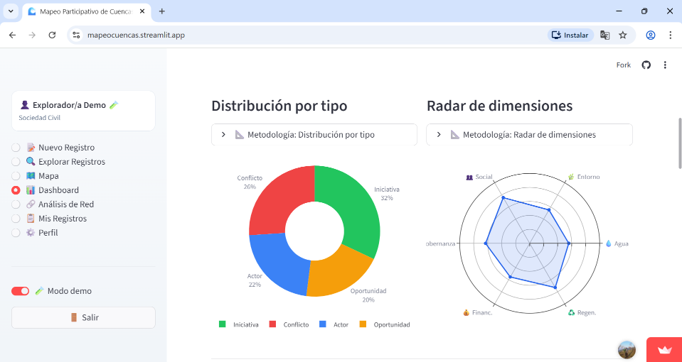The width and height of the screenshot is (682, 362).
Task: Click the Instalar app button
Action: (570, 35)
